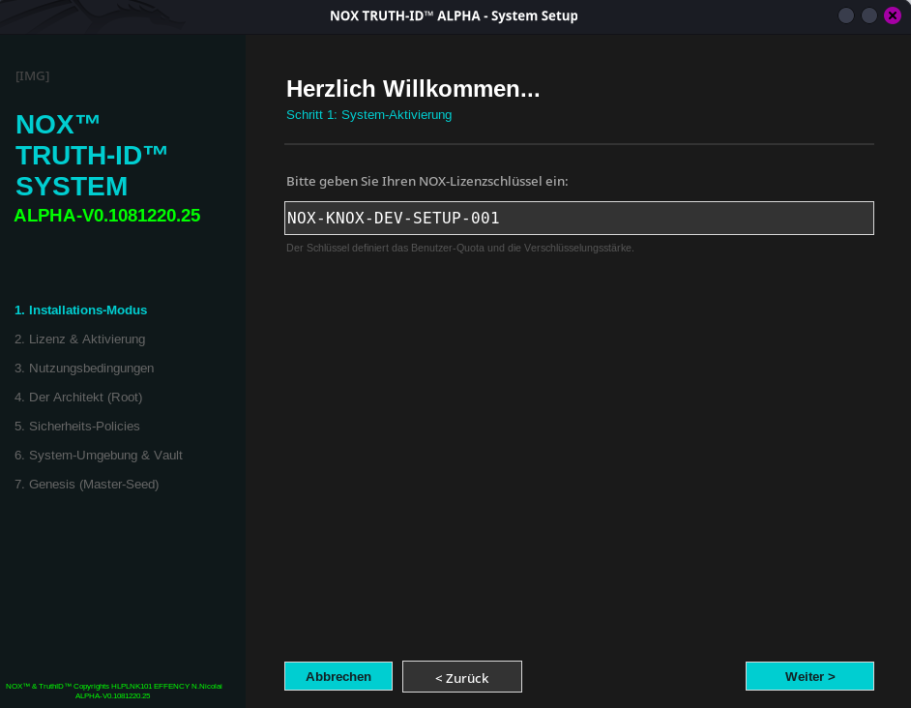Go to step 6 System-Umgebung & Vault
This screenshot has height=708, width=911.
[98, 455]
